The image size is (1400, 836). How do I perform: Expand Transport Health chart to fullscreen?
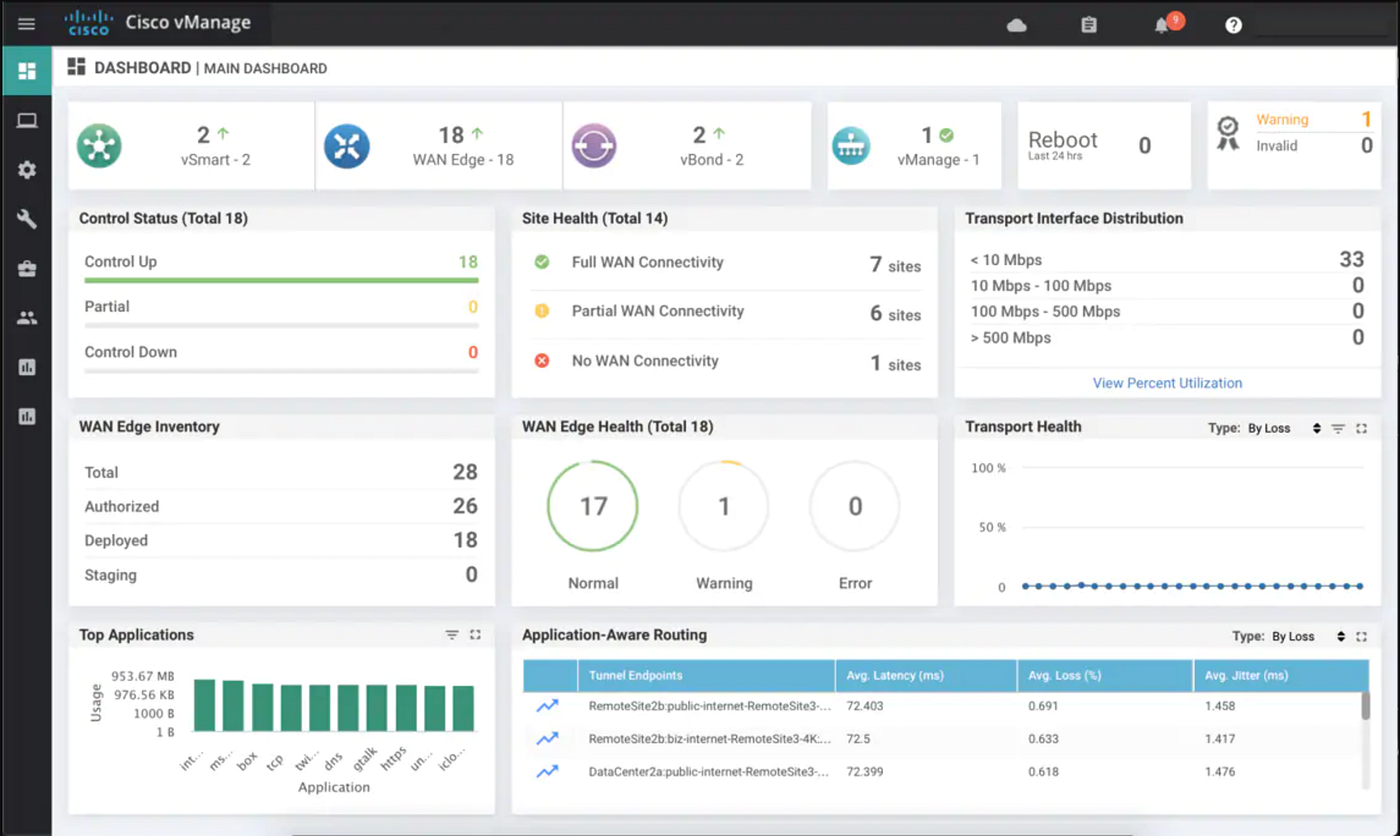[1361, 428]
